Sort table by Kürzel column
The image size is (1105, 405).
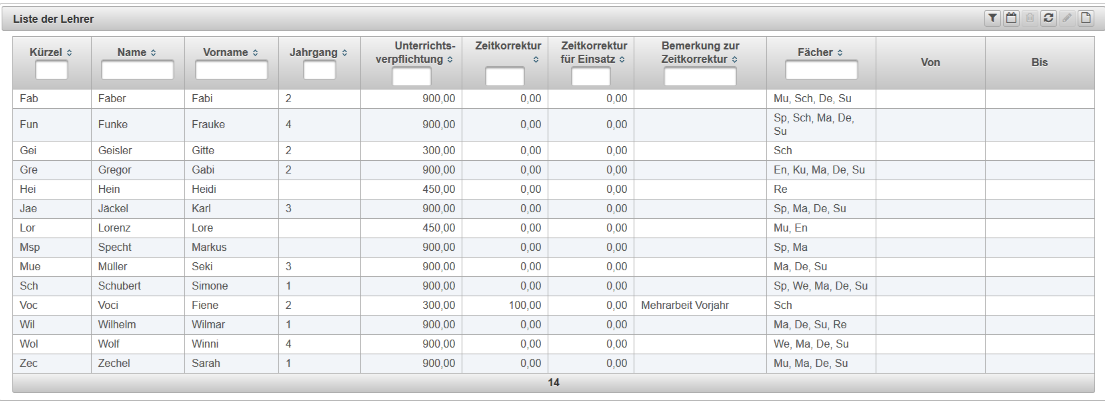point(51,52)
